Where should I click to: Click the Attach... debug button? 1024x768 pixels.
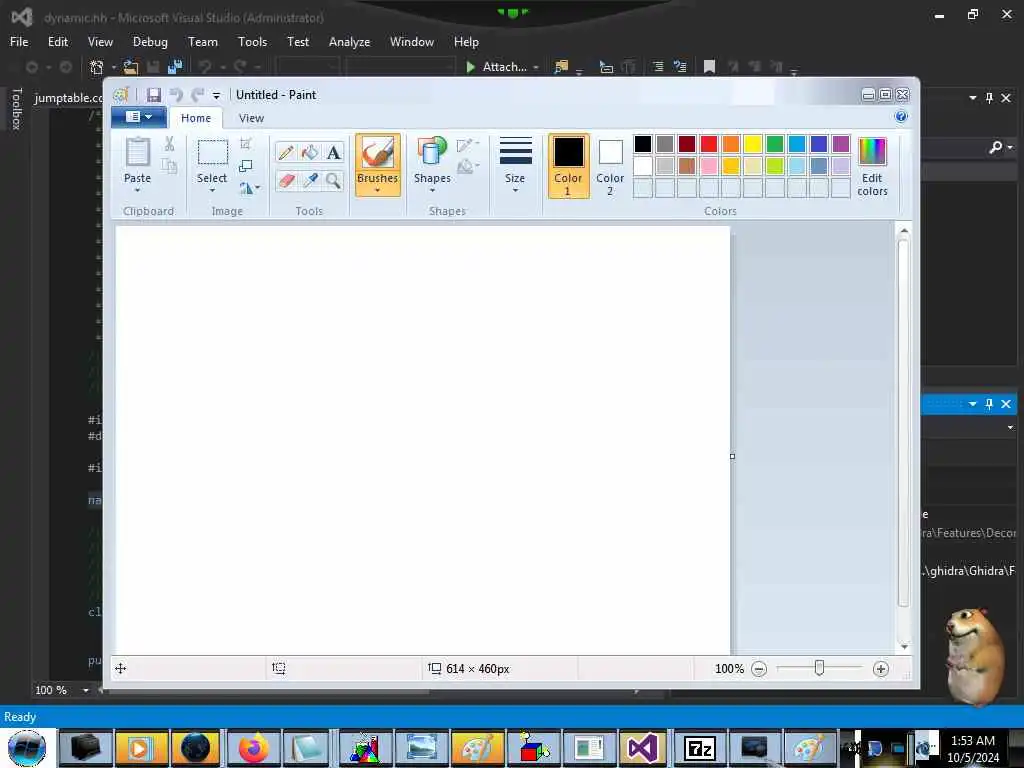(498, 67)
